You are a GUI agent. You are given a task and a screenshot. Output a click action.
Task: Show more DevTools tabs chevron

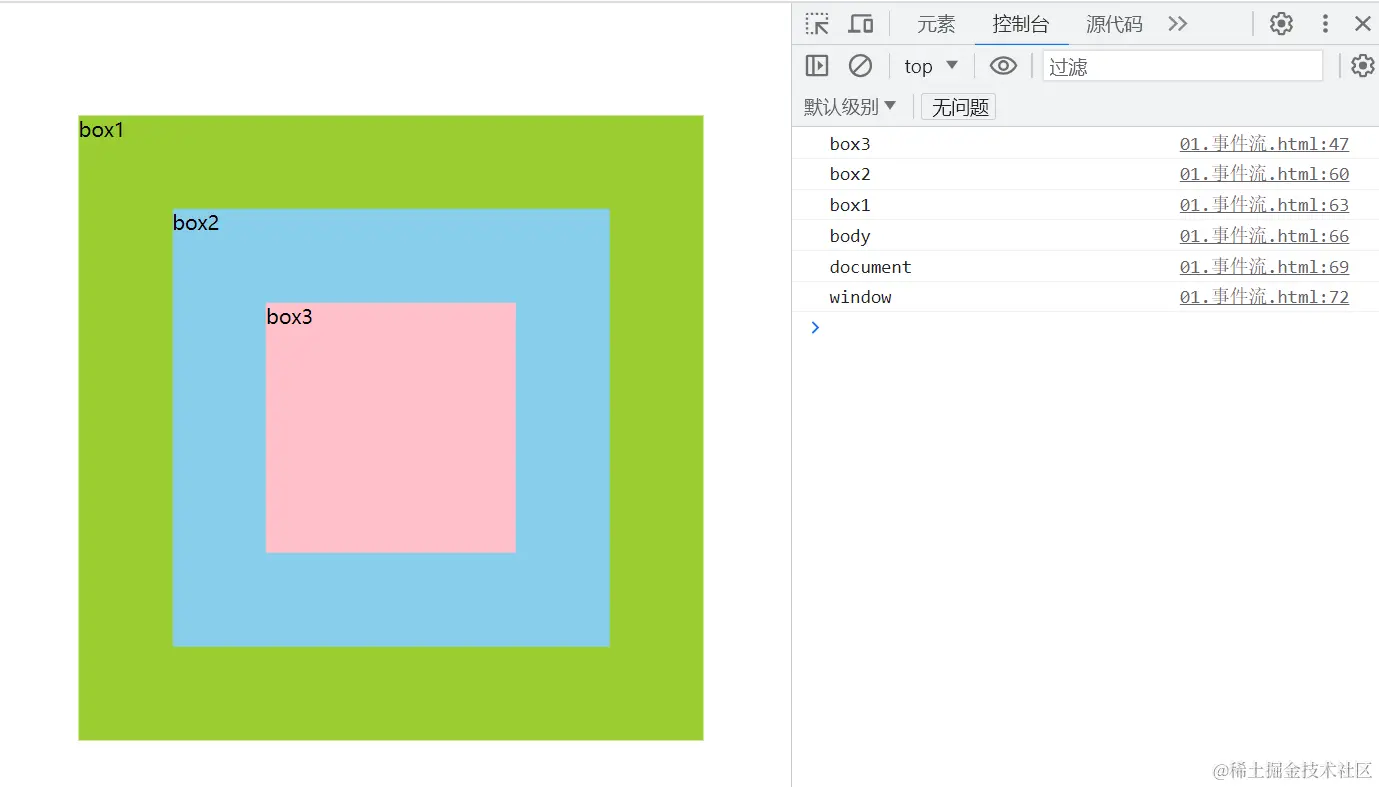[1178, 24]
